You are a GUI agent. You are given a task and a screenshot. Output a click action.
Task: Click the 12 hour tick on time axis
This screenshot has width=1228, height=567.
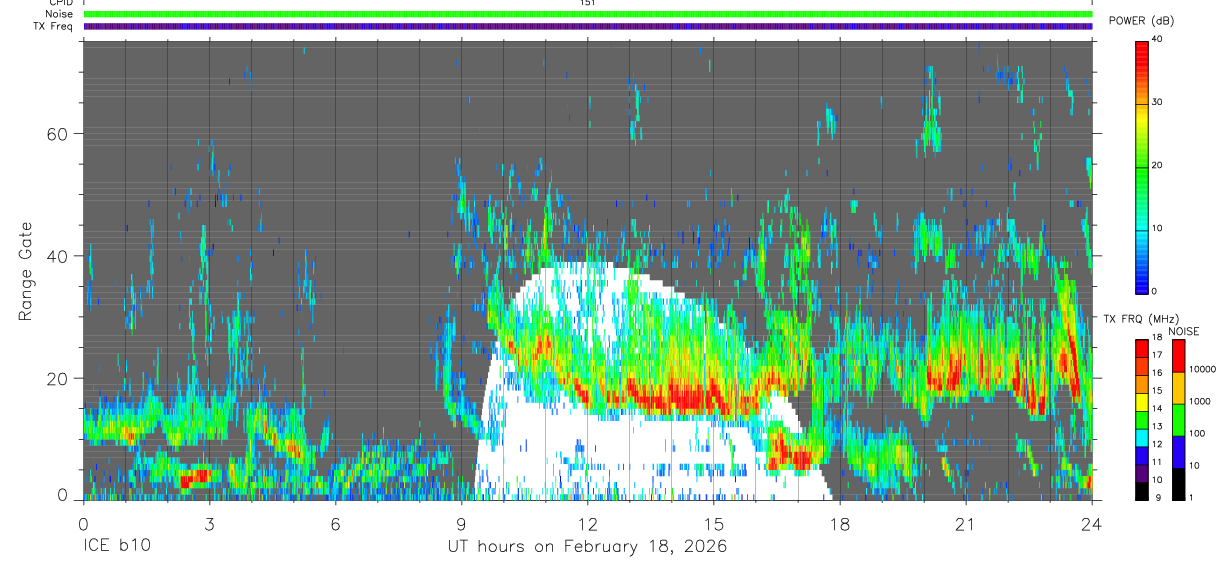588,524
